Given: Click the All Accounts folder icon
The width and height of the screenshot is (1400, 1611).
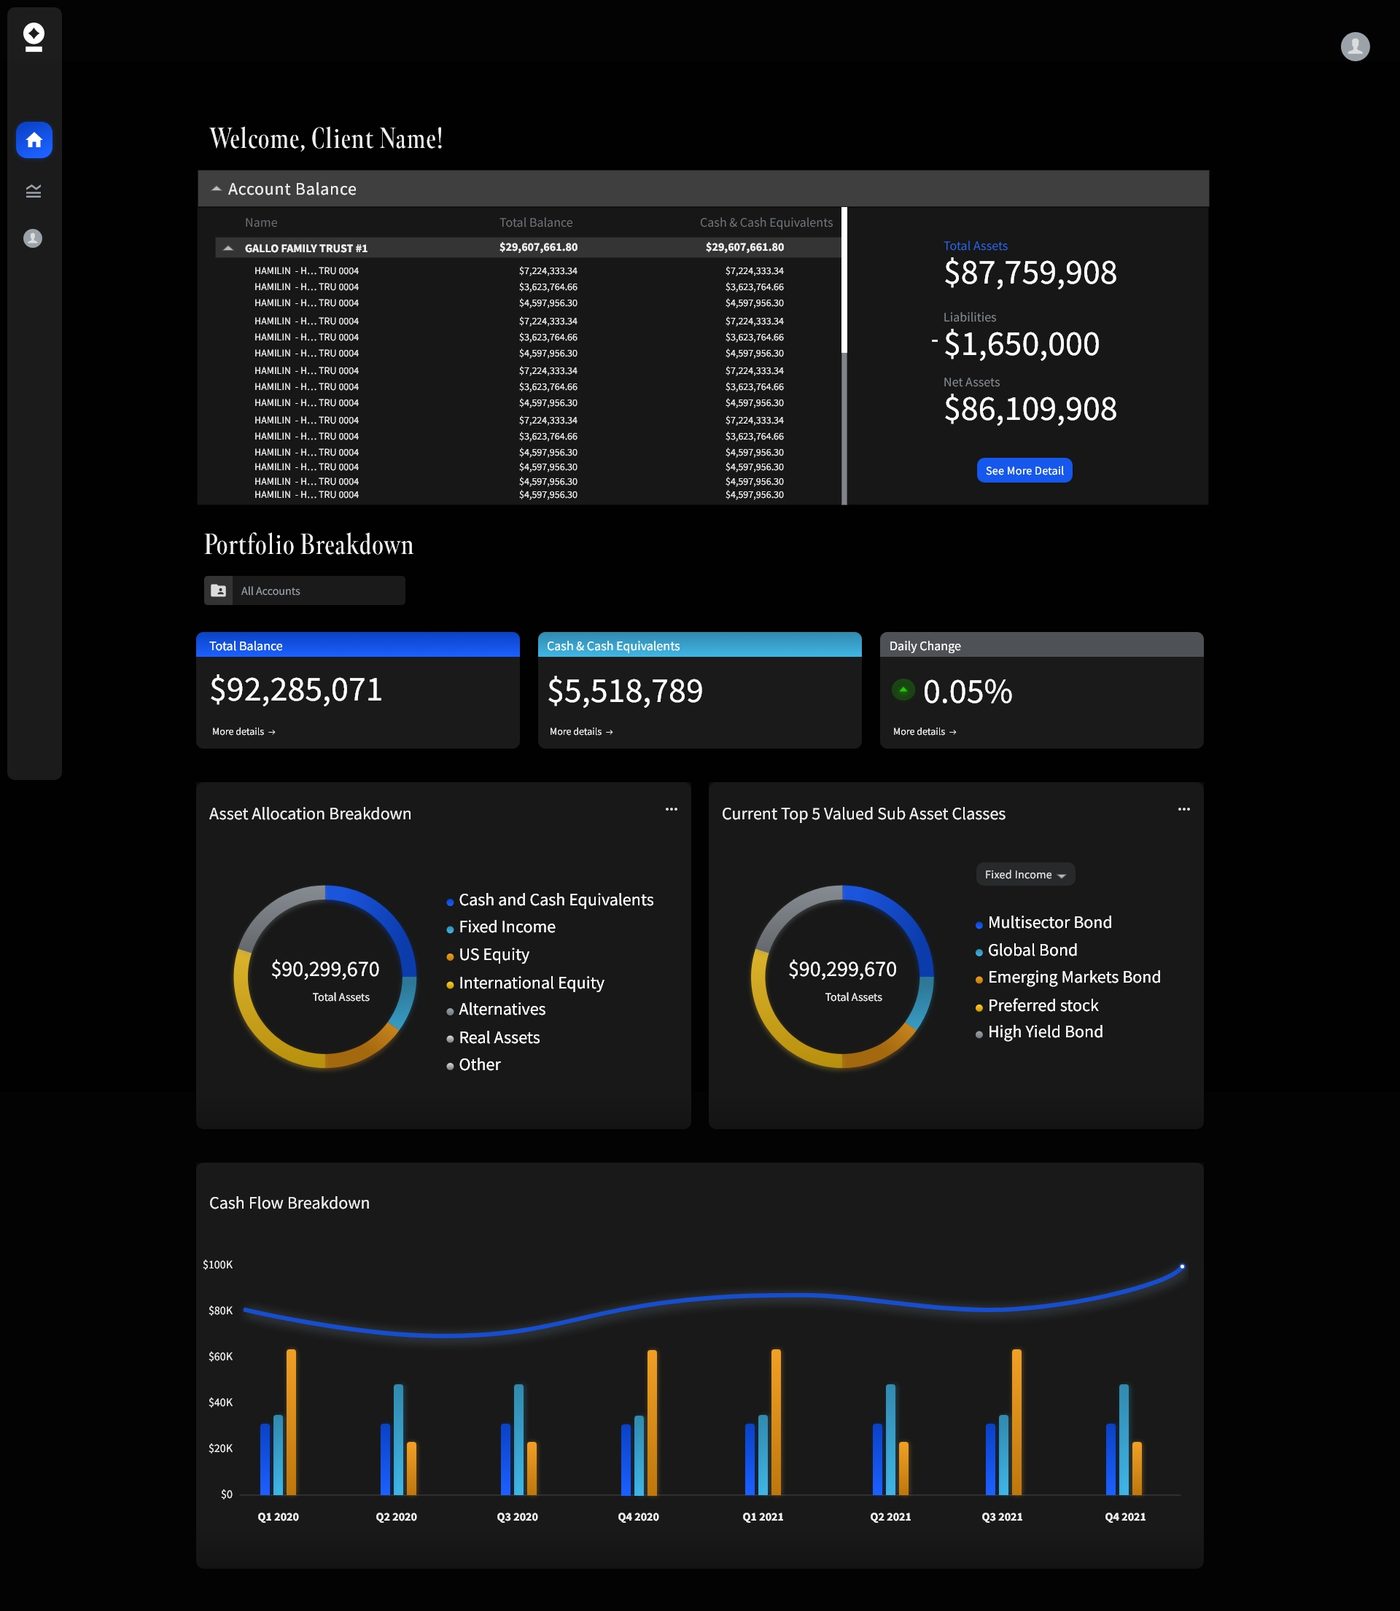Looking at the screenshot, I should point(218,591).
